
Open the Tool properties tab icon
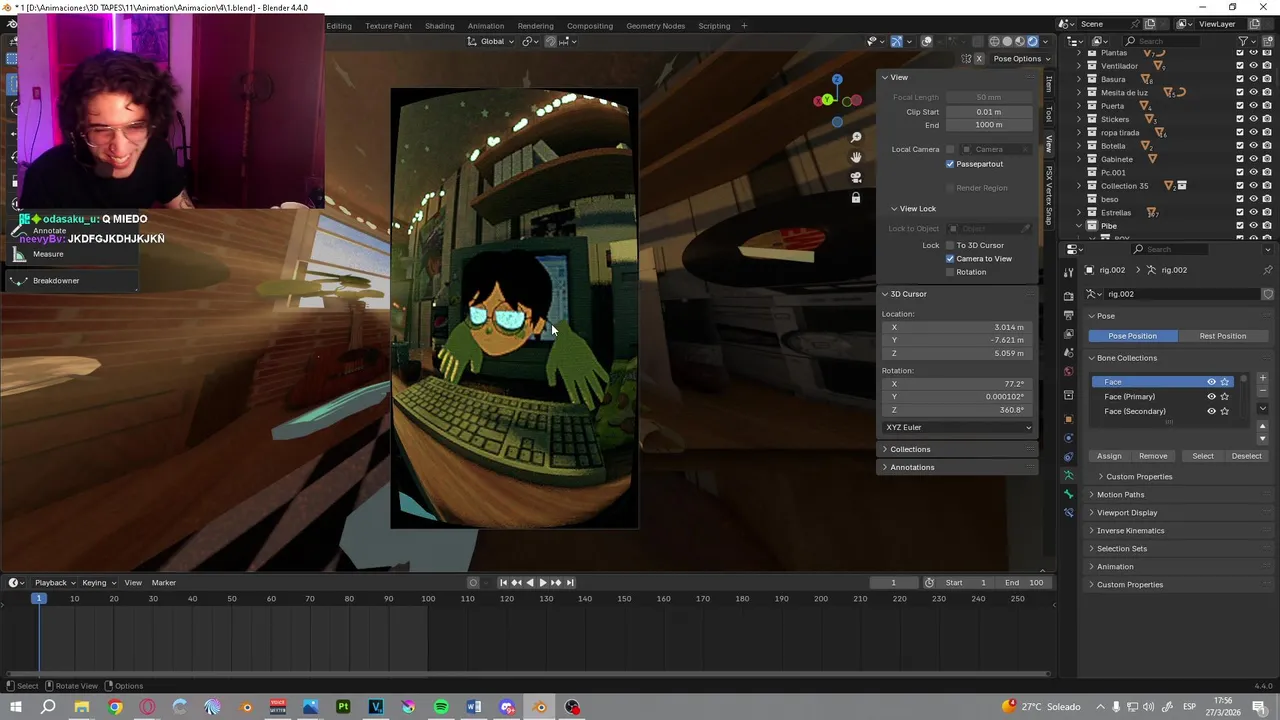coord(1068,273)
